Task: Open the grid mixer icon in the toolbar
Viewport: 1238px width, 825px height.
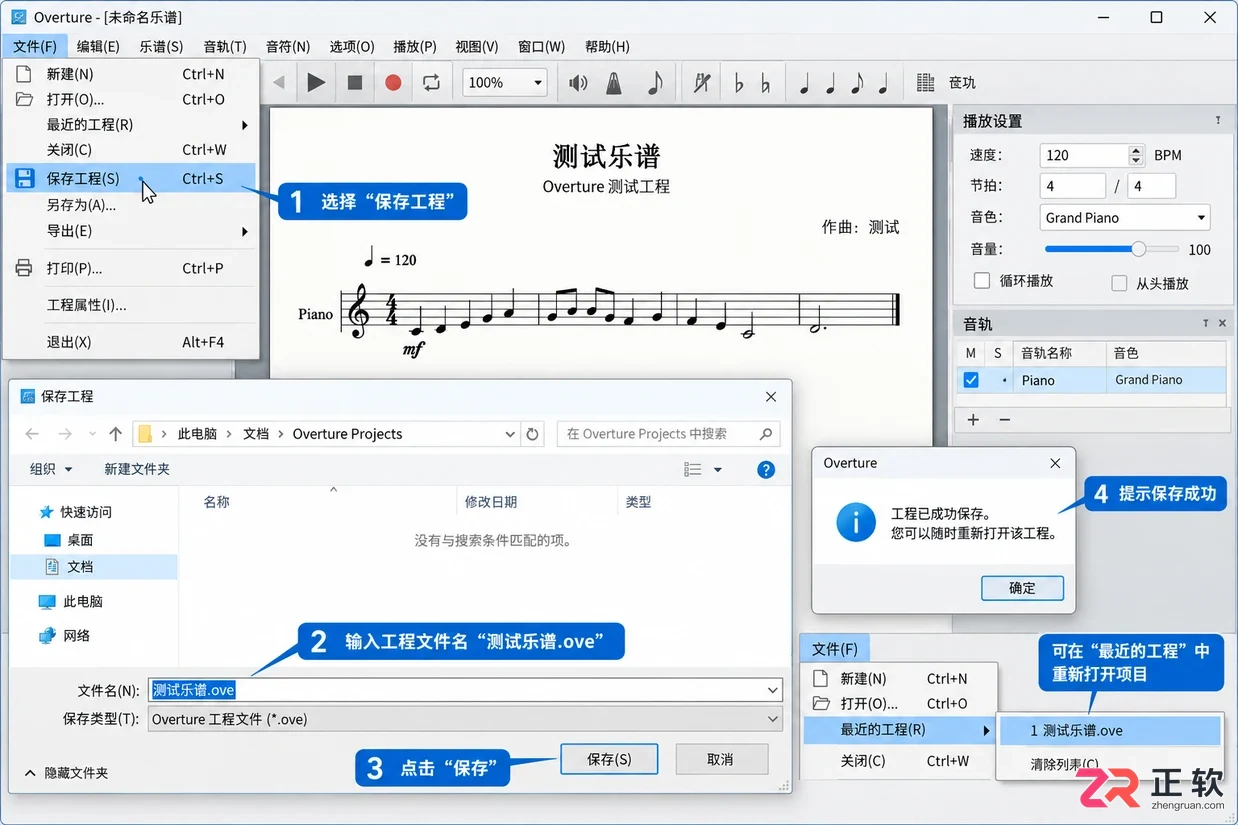Action: [926, 83]
